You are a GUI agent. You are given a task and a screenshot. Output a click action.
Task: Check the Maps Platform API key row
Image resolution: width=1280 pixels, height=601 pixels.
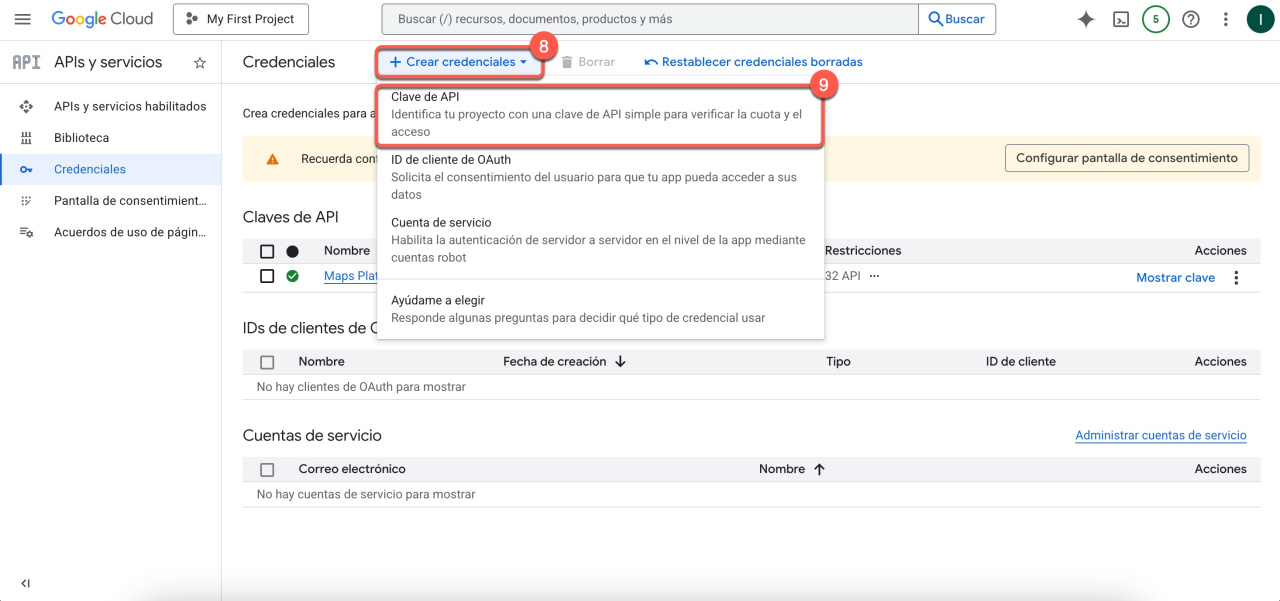pyautogui.click(x=267, y=276)
